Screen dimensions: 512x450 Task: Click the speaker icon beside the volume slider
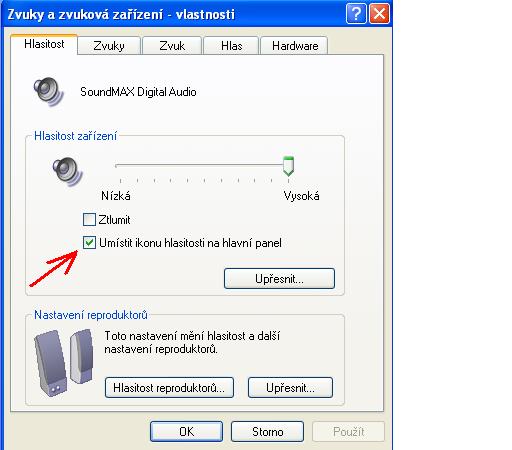pos(68,171)
